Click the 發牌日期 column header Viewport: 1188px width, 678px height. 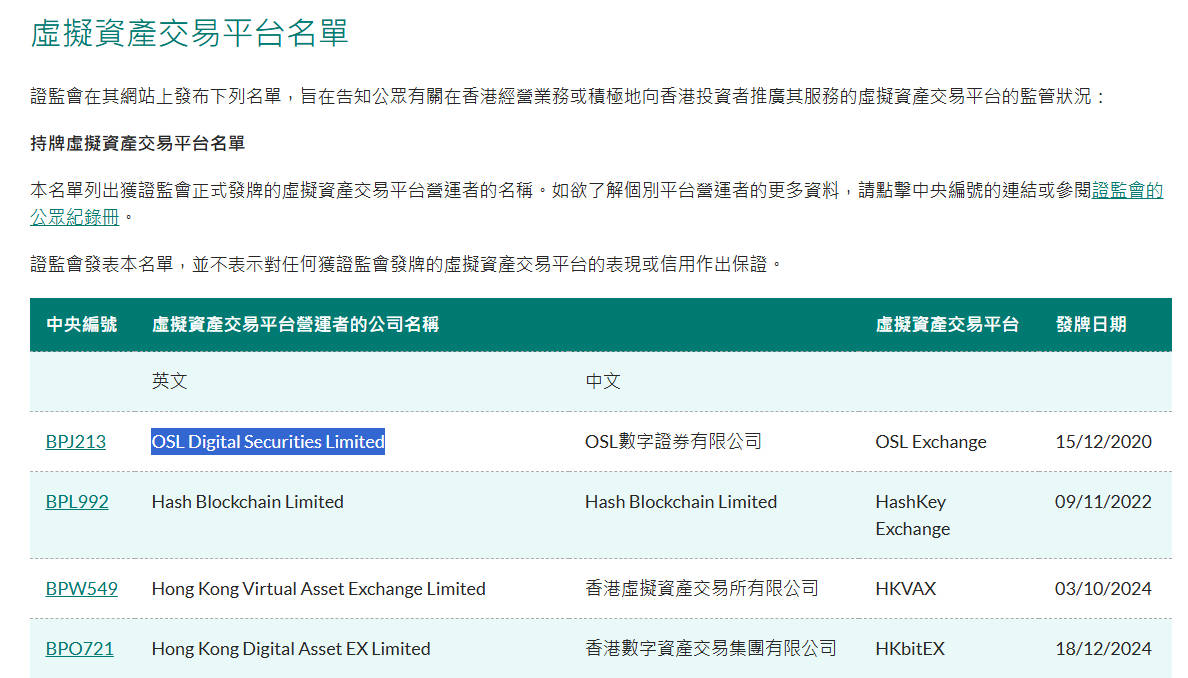[x=1090, y=324]
